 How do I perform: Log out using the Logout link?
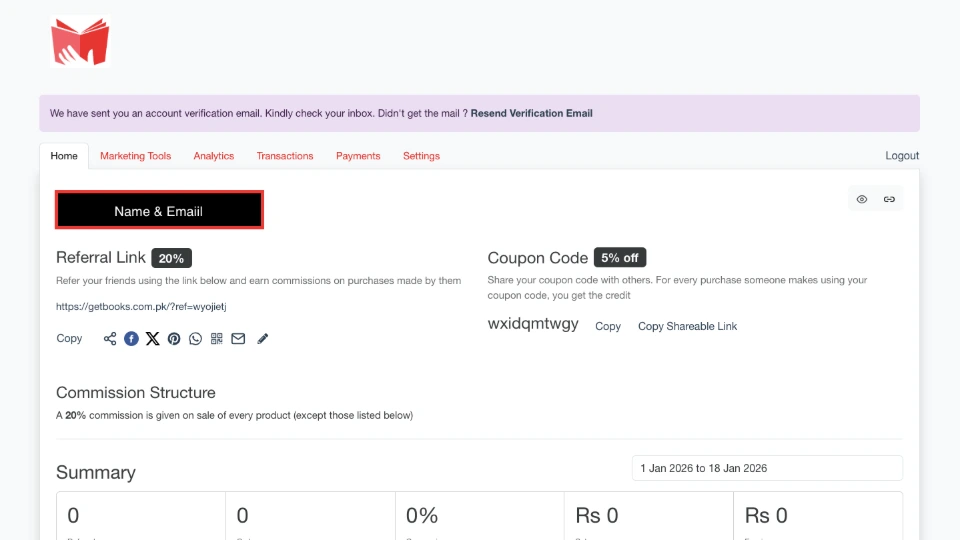click(901, 156)
